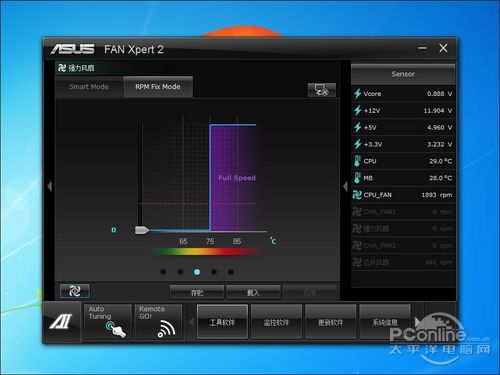Viewport: 500px width, 375px height.
Task: Click the Remote GO! wireless icon
Action: 166,329
